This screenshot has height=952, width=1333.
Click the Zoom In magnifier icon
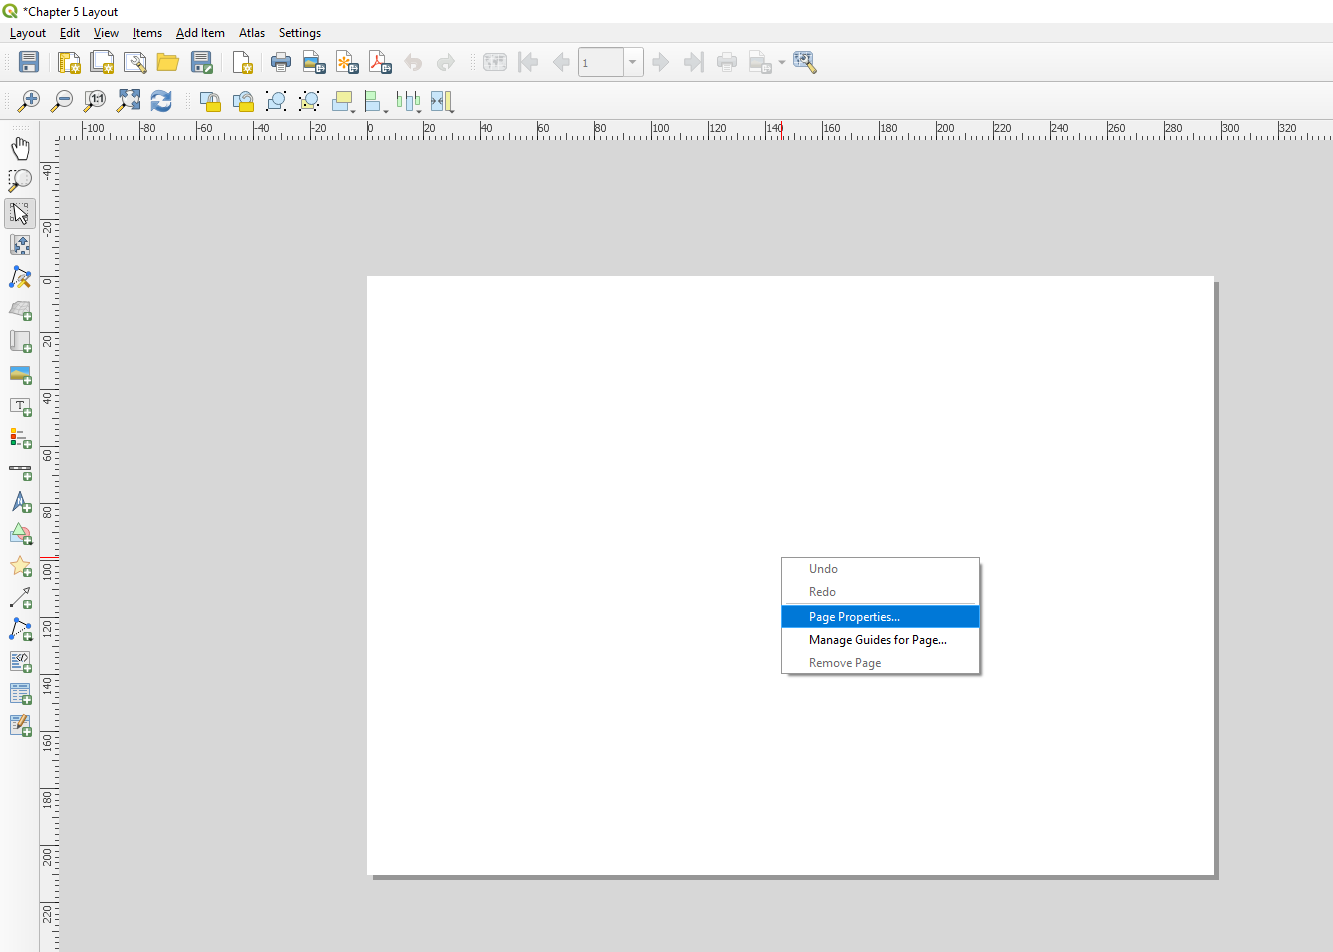coord(29,100)
